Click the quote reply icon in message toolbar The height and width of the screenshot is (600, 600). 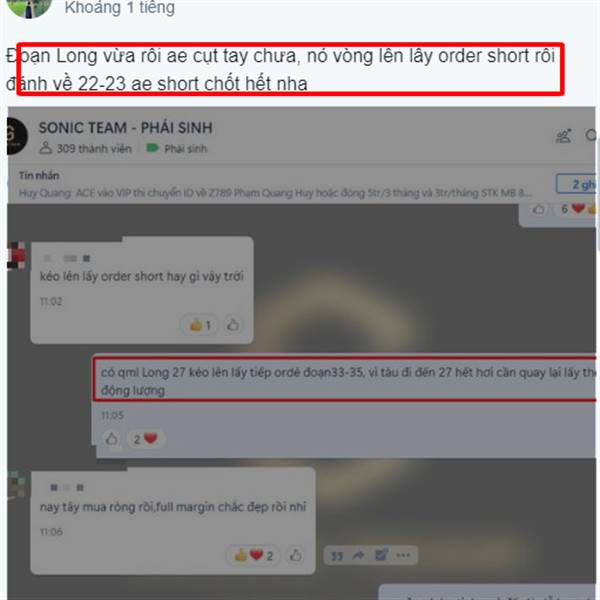[337, 555]
